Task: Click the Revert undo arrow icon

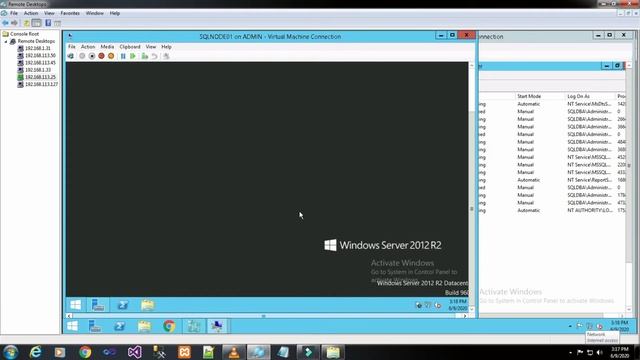Action: click(x=154, y=56)
